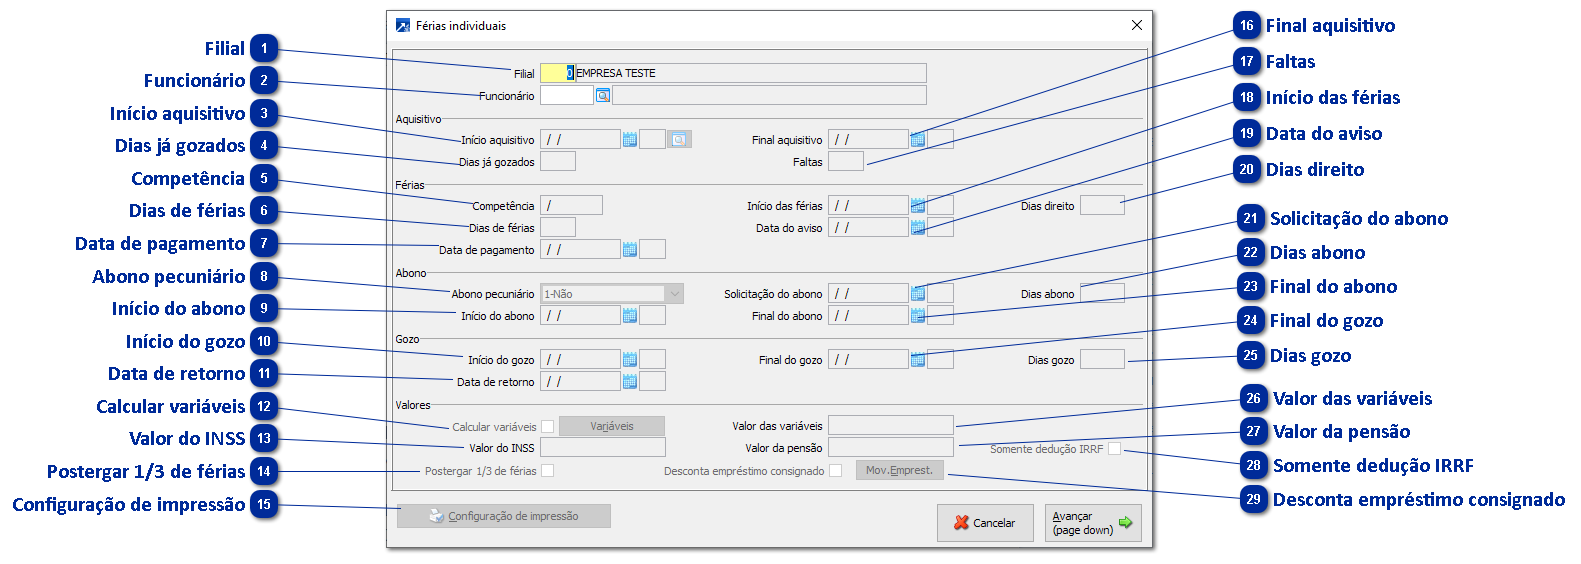Screen dimensions: 1581x564
Task: Click the Dias já gozados field
Action: (558, 161)
